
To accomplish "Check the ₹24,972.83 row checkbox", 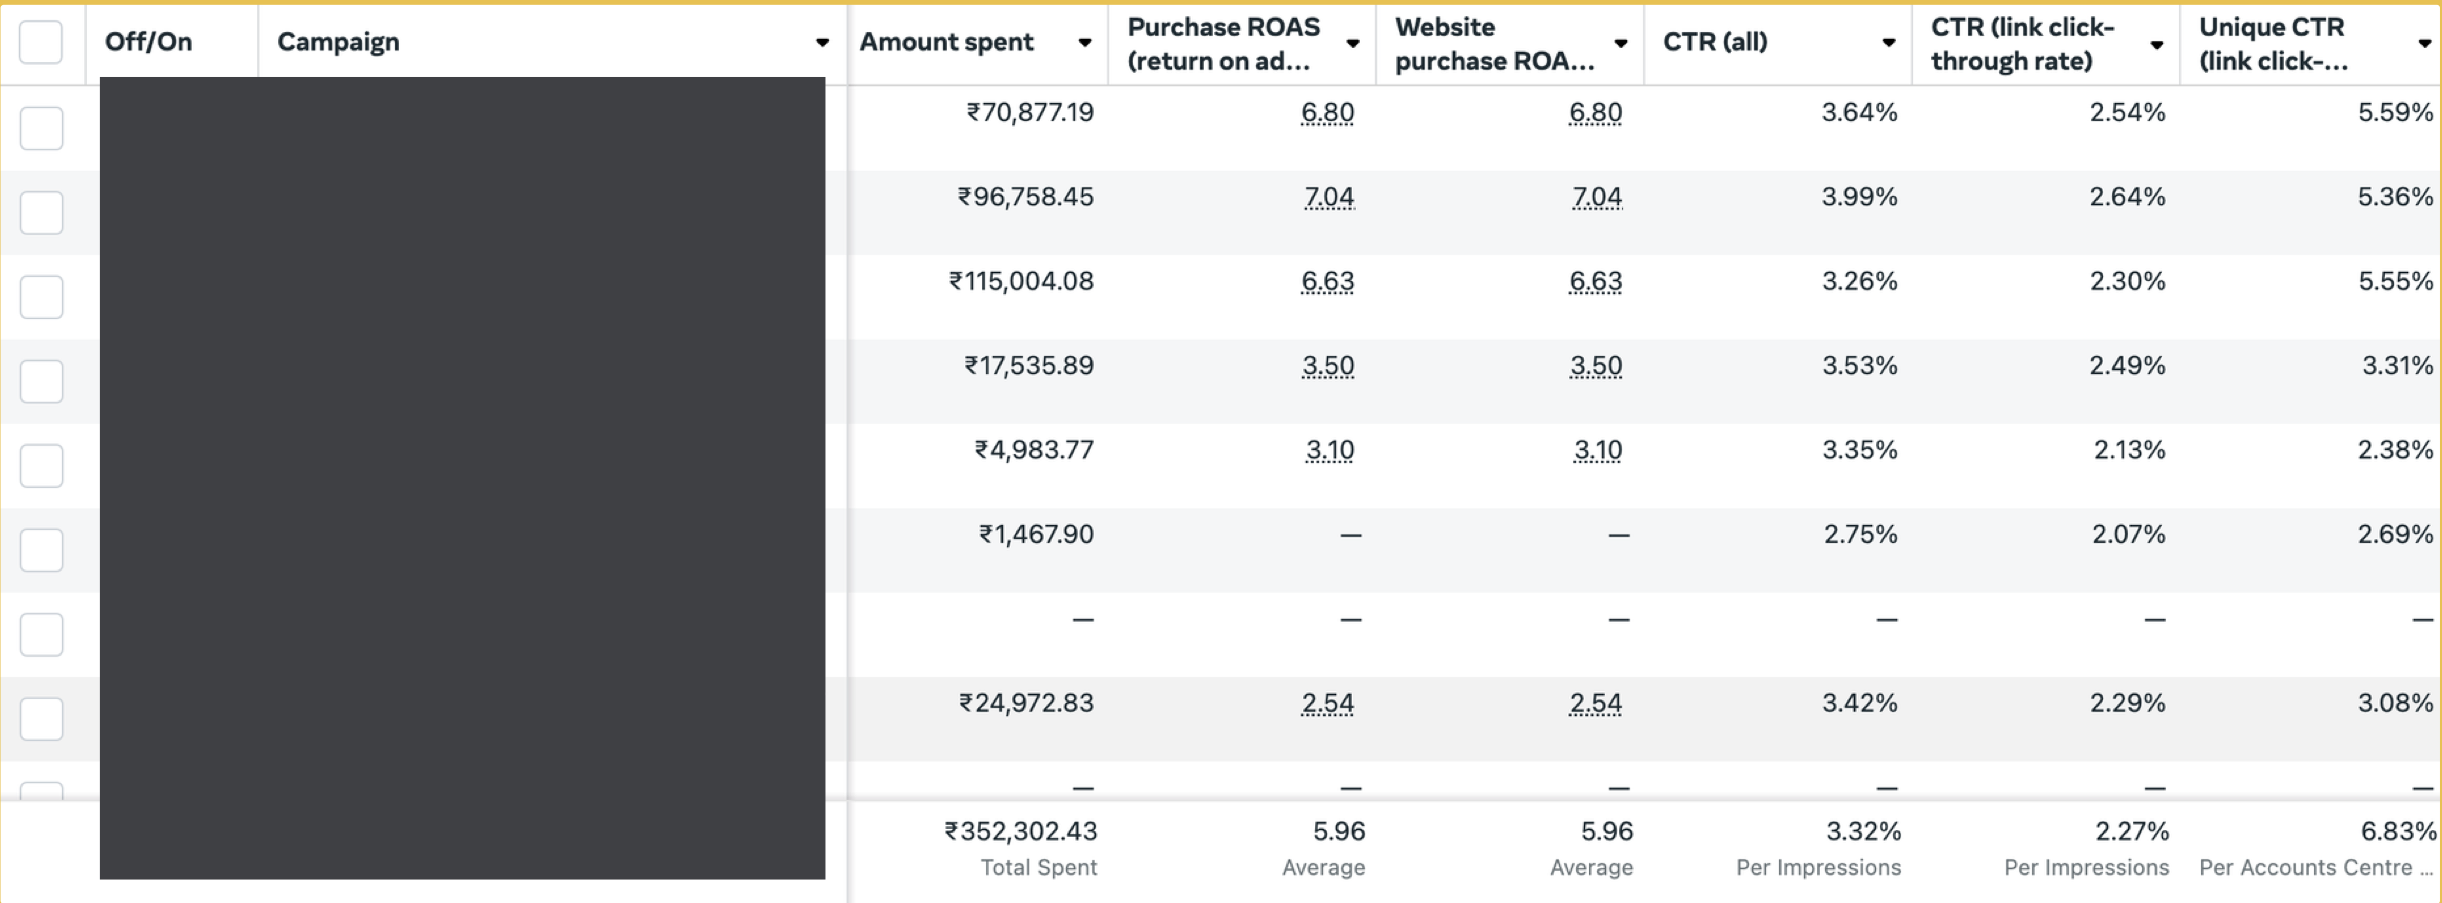I will click(41, 718).
